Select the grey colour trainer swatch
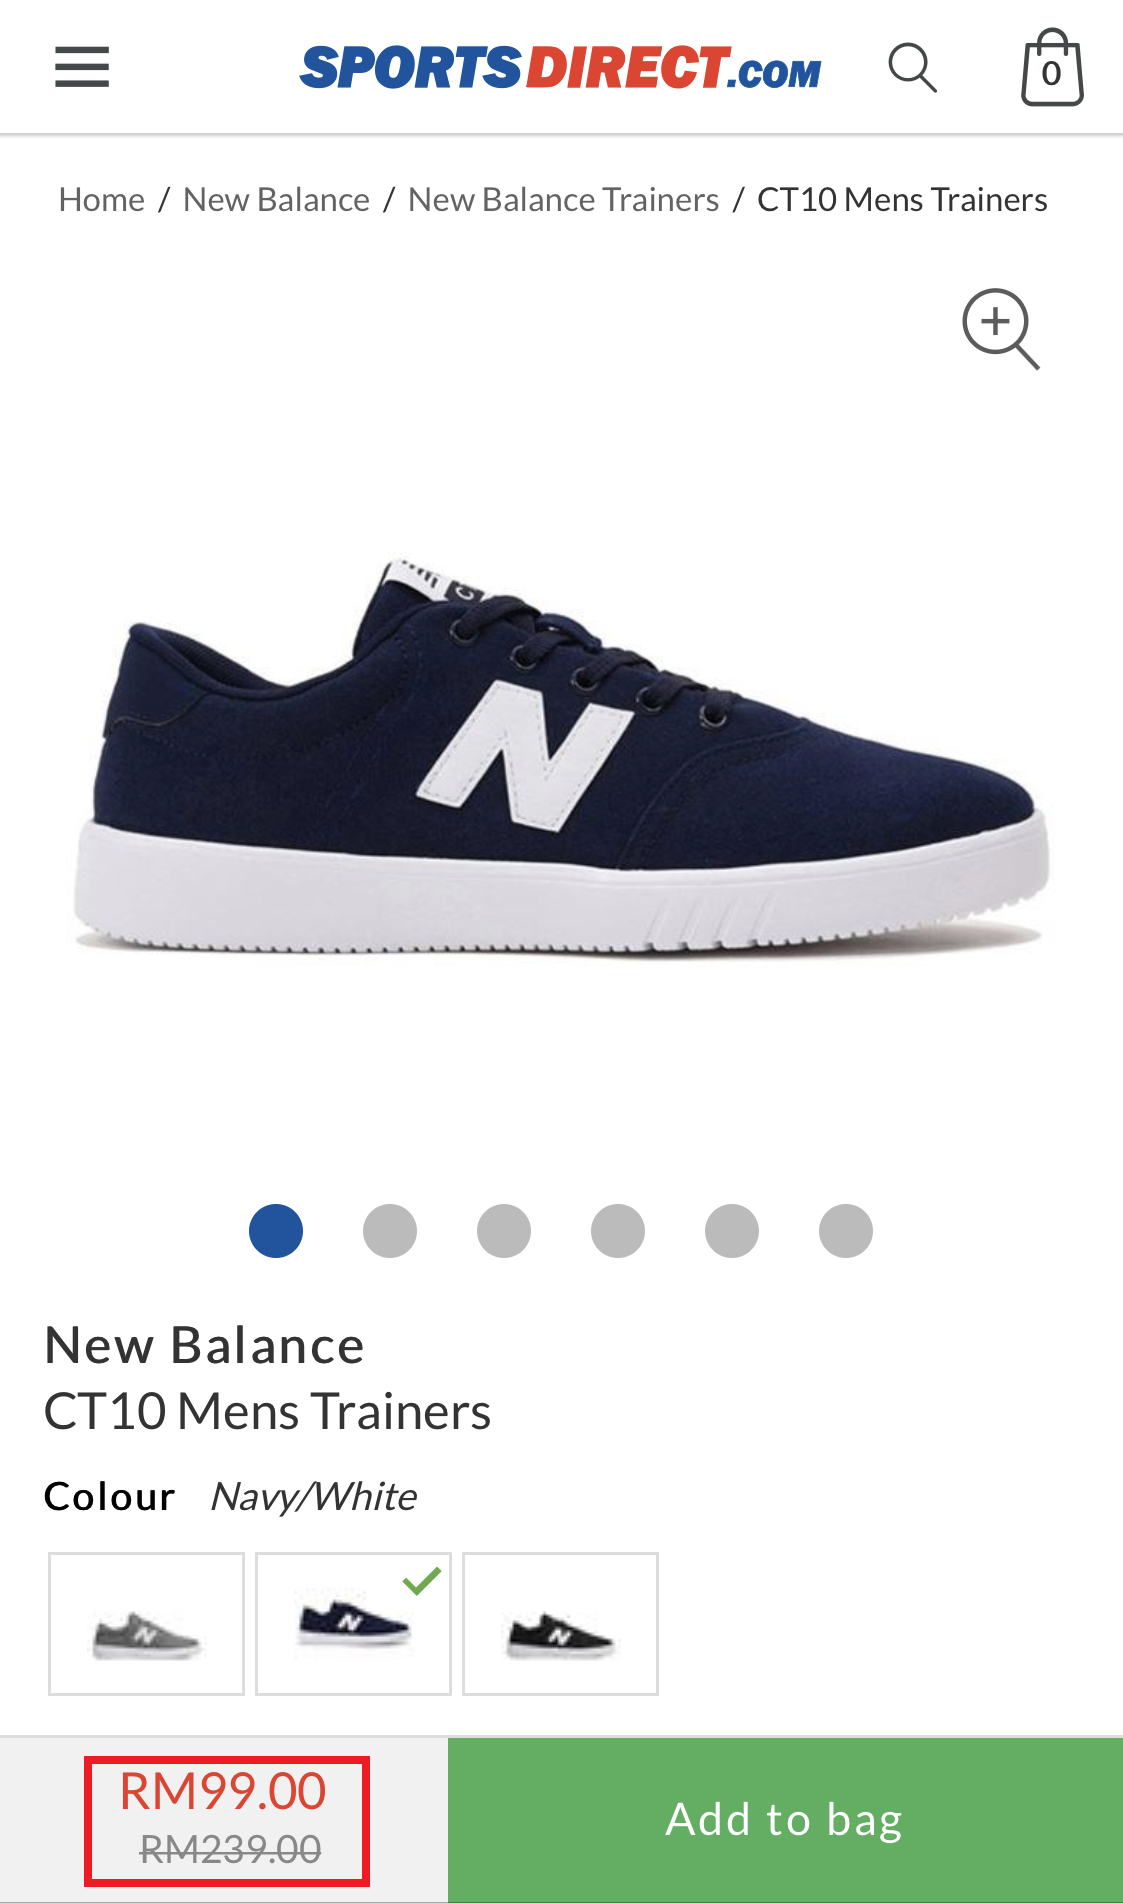Viewport: 1123px width, 1903px height. click(146, 1623)
